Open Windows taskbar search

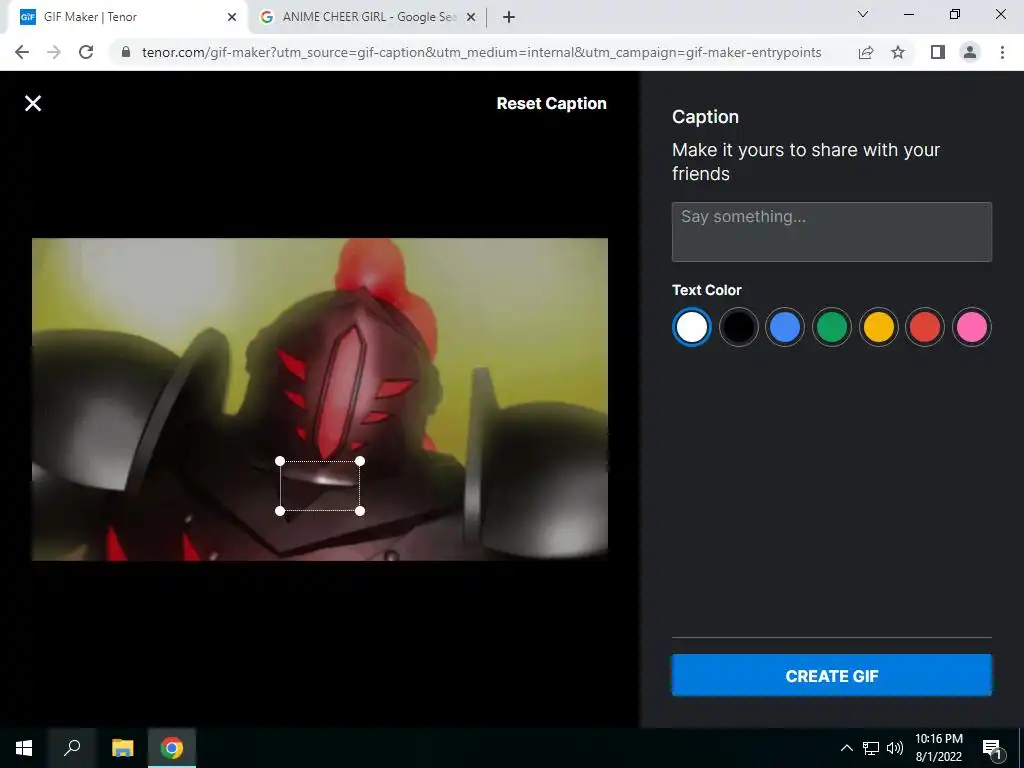pos(72,748)
